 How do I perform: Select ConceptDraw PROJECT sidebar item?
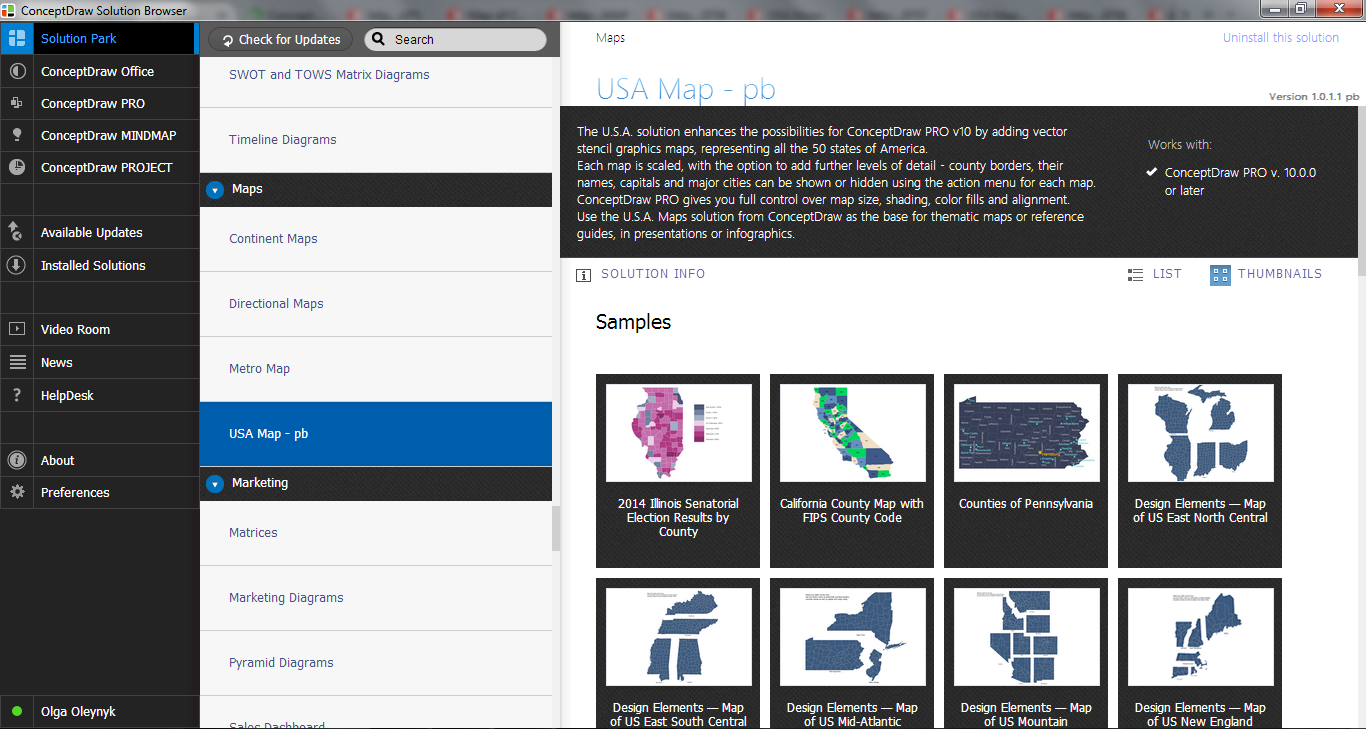(x=98, y=168)
